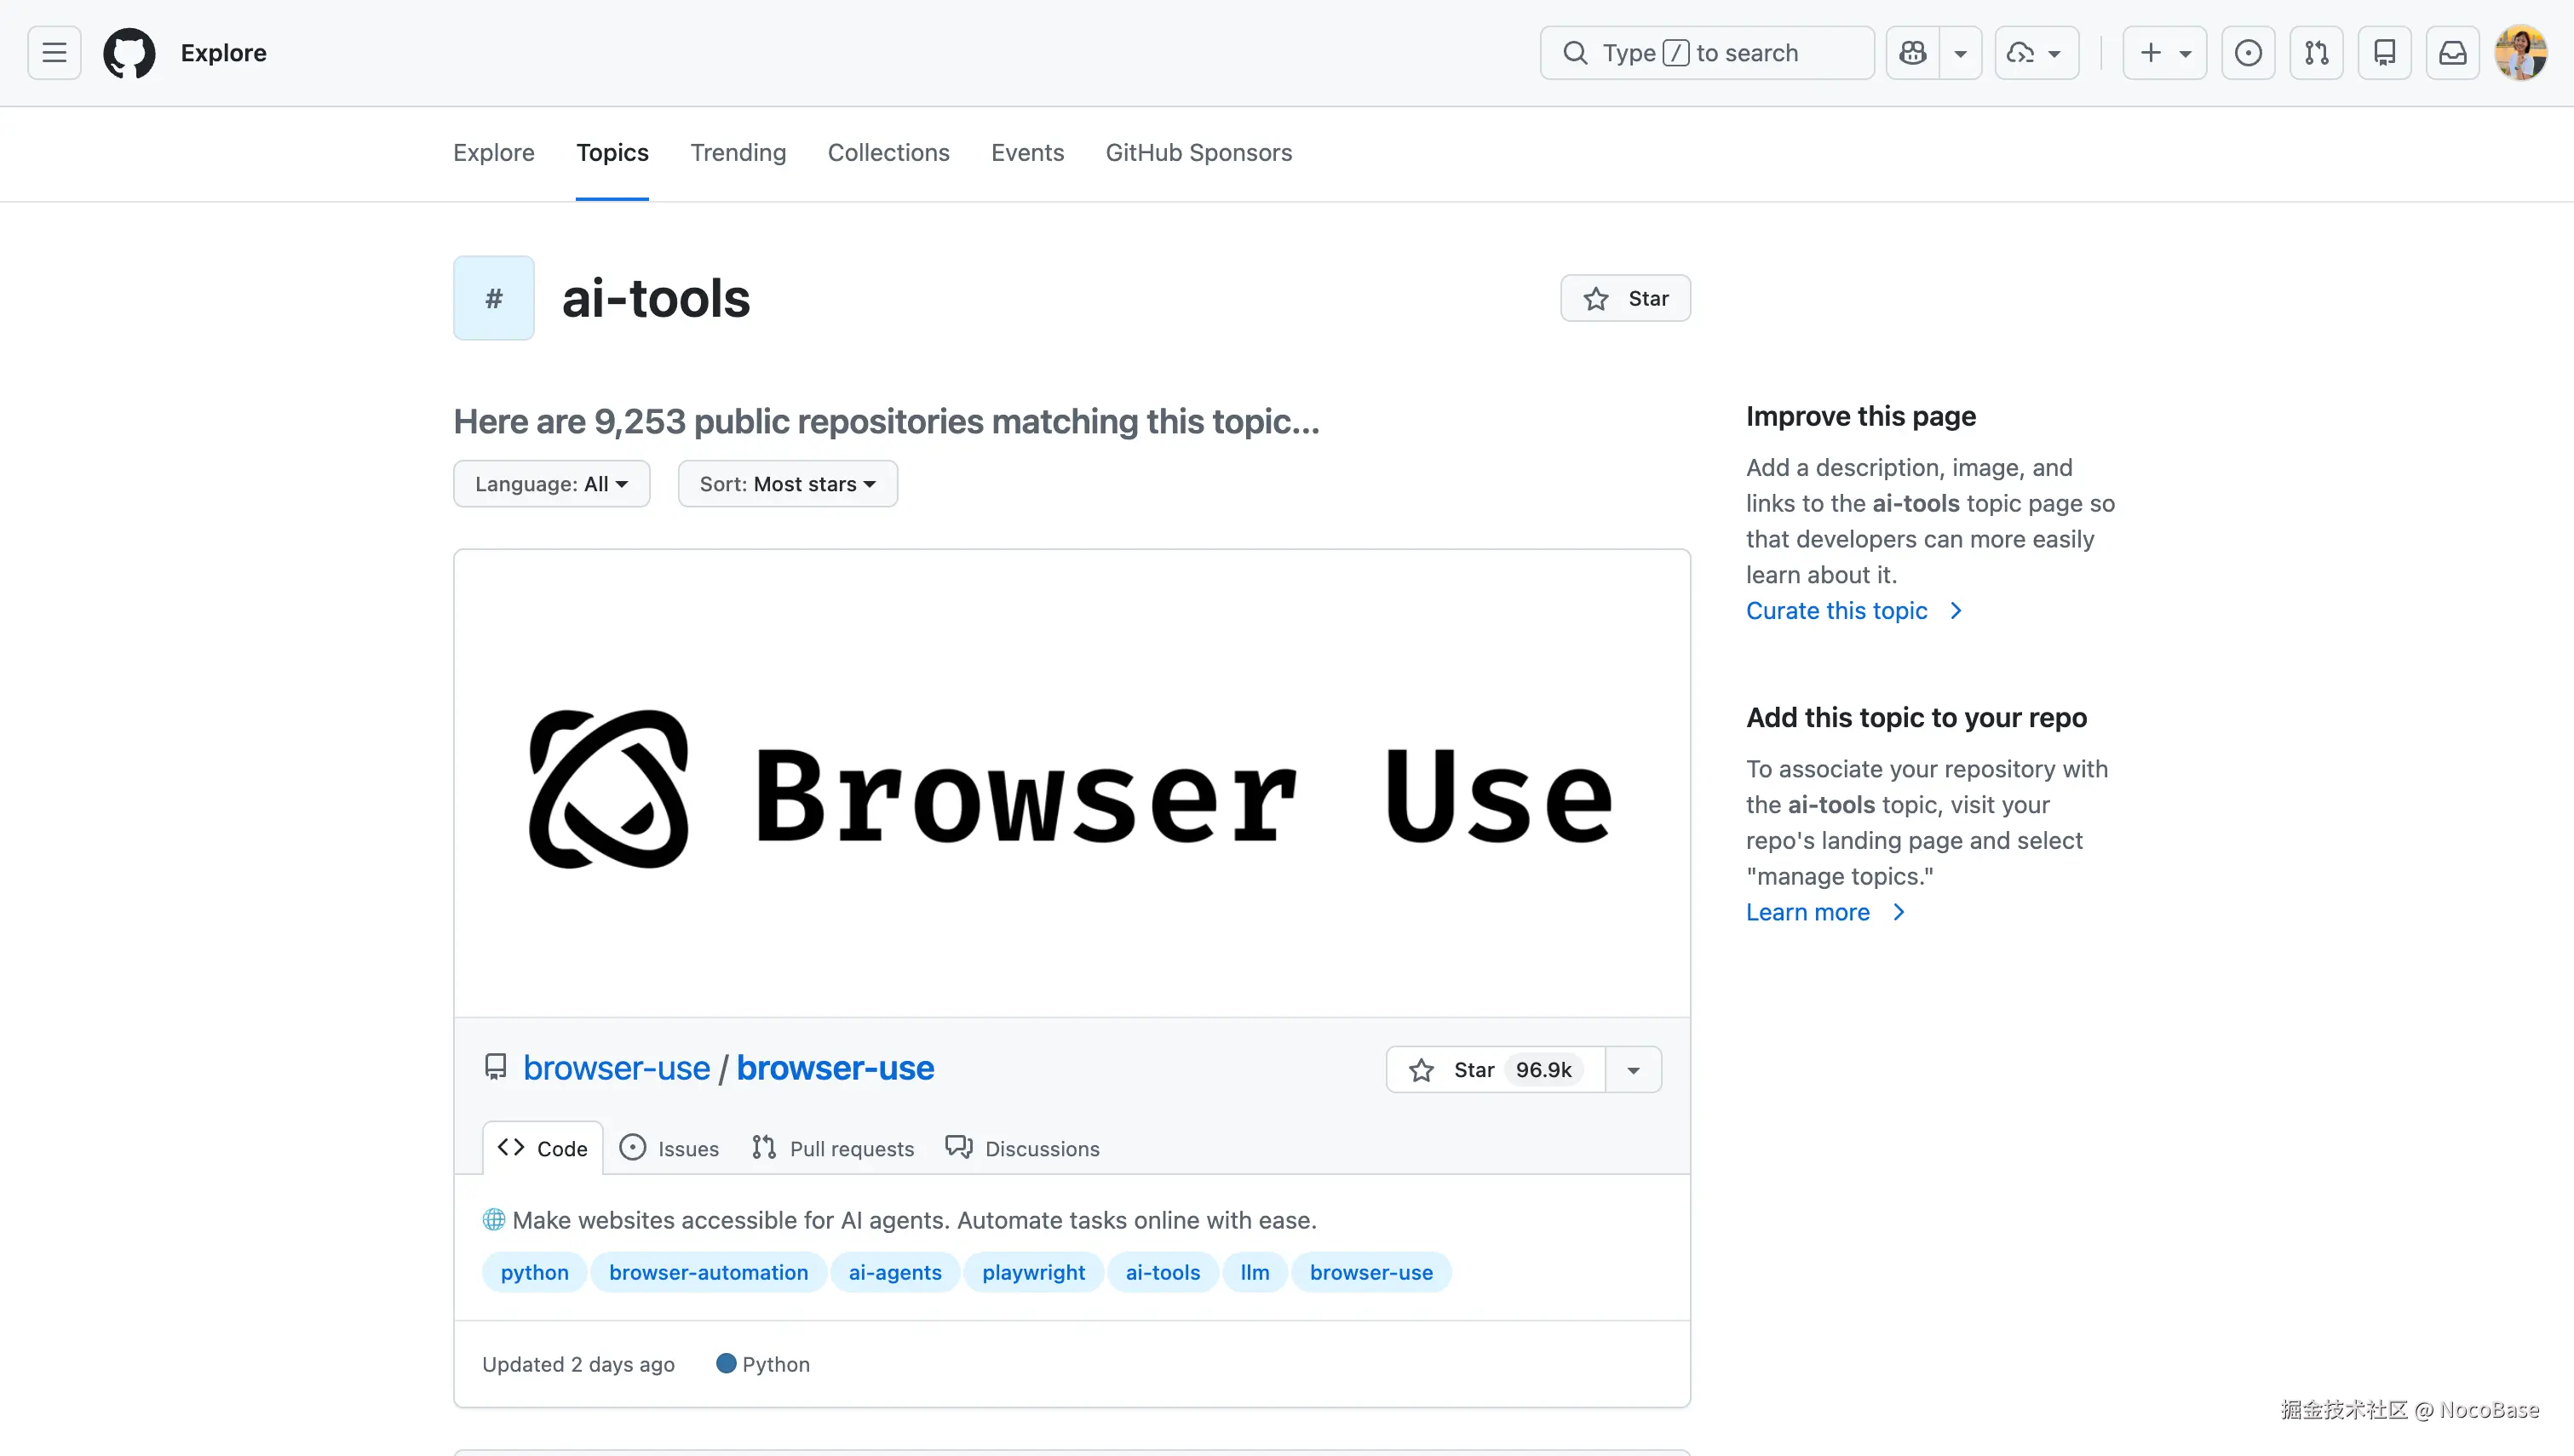Screen dimensions: 2574x1456
Task: Click the browser-automation topic tag
Action: click(x=708, y=1272)
